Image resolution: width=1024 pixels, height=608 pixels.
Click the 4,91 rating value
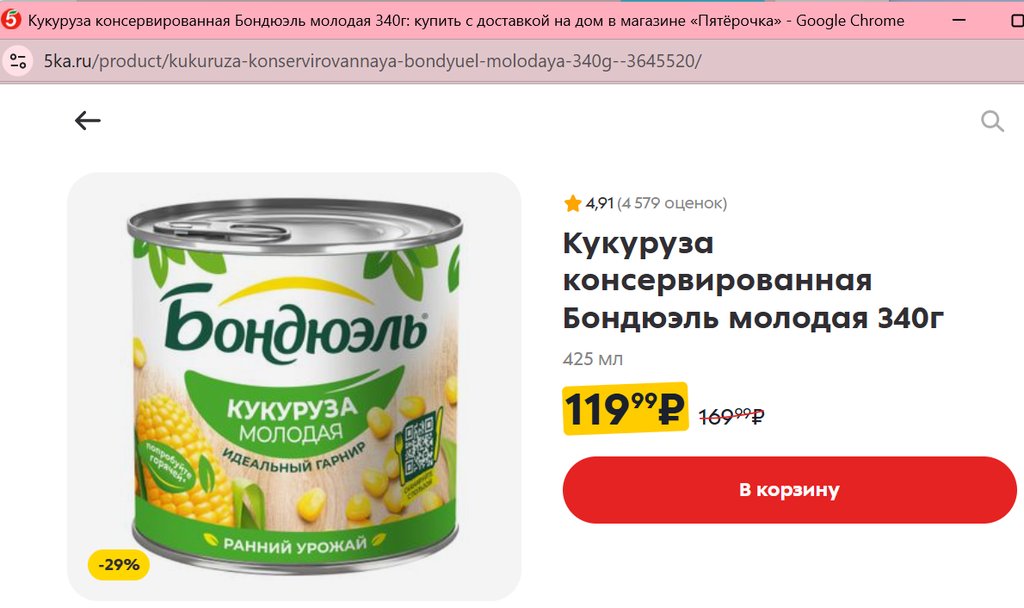pos(600,203)
